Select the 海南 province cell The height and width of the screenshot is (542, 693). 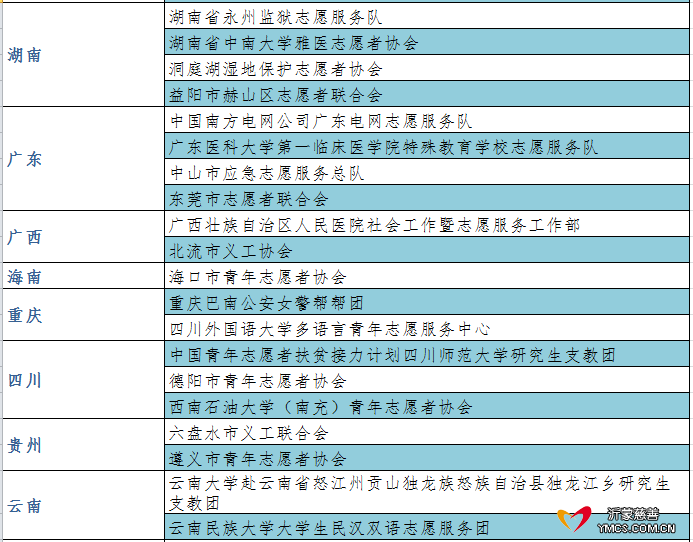pos(84,276)
